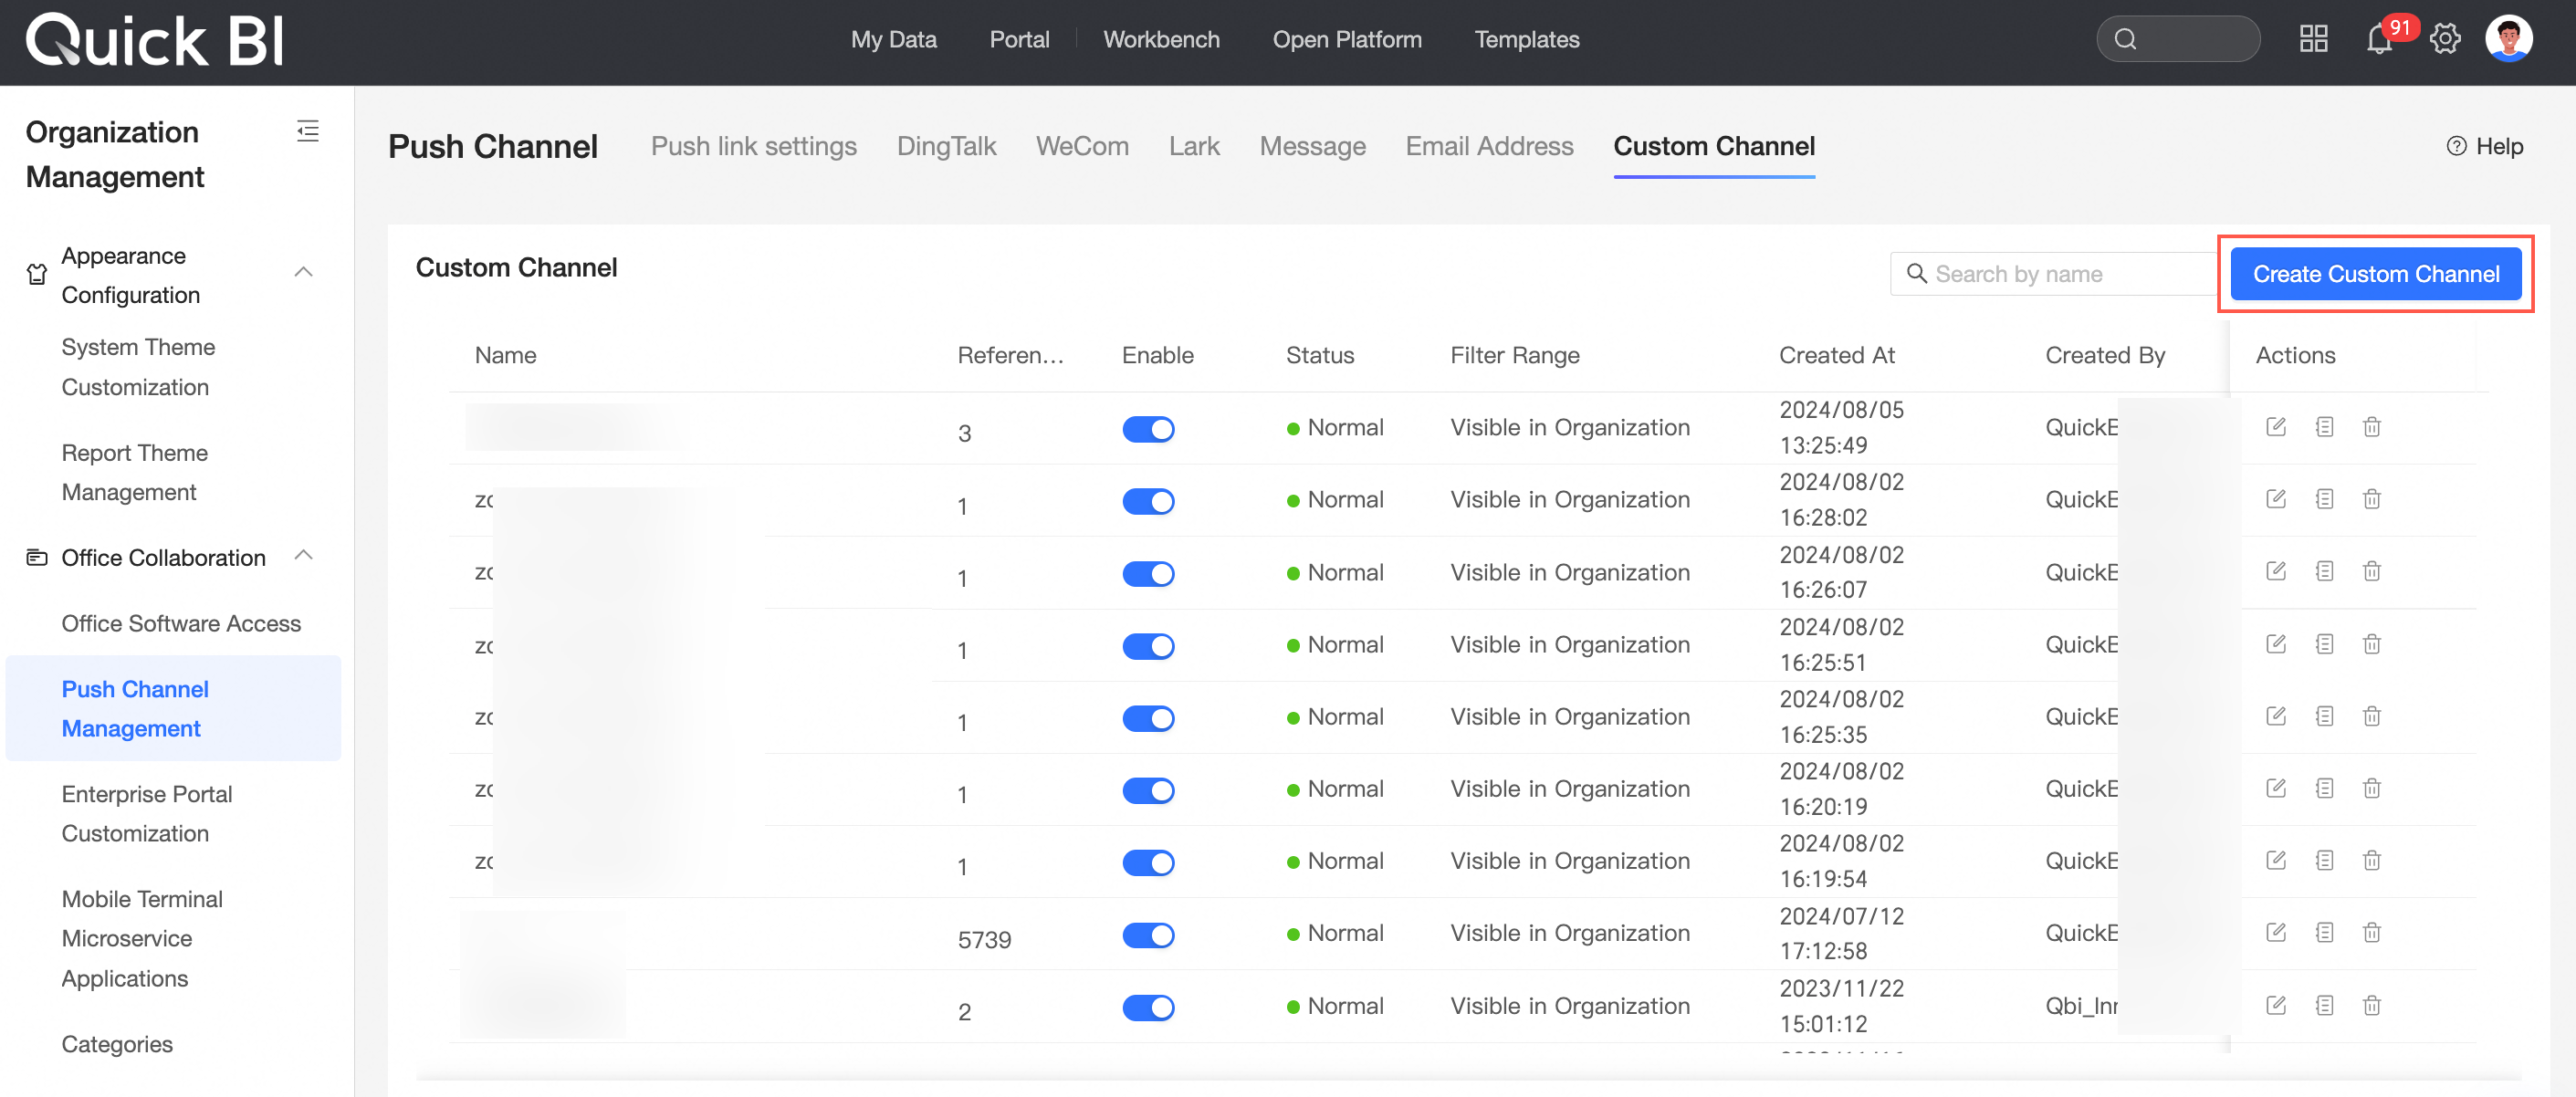This screenshot has width=2576, height=1097.
Task: Open the user avatar menu
Action: [2508, 39]
